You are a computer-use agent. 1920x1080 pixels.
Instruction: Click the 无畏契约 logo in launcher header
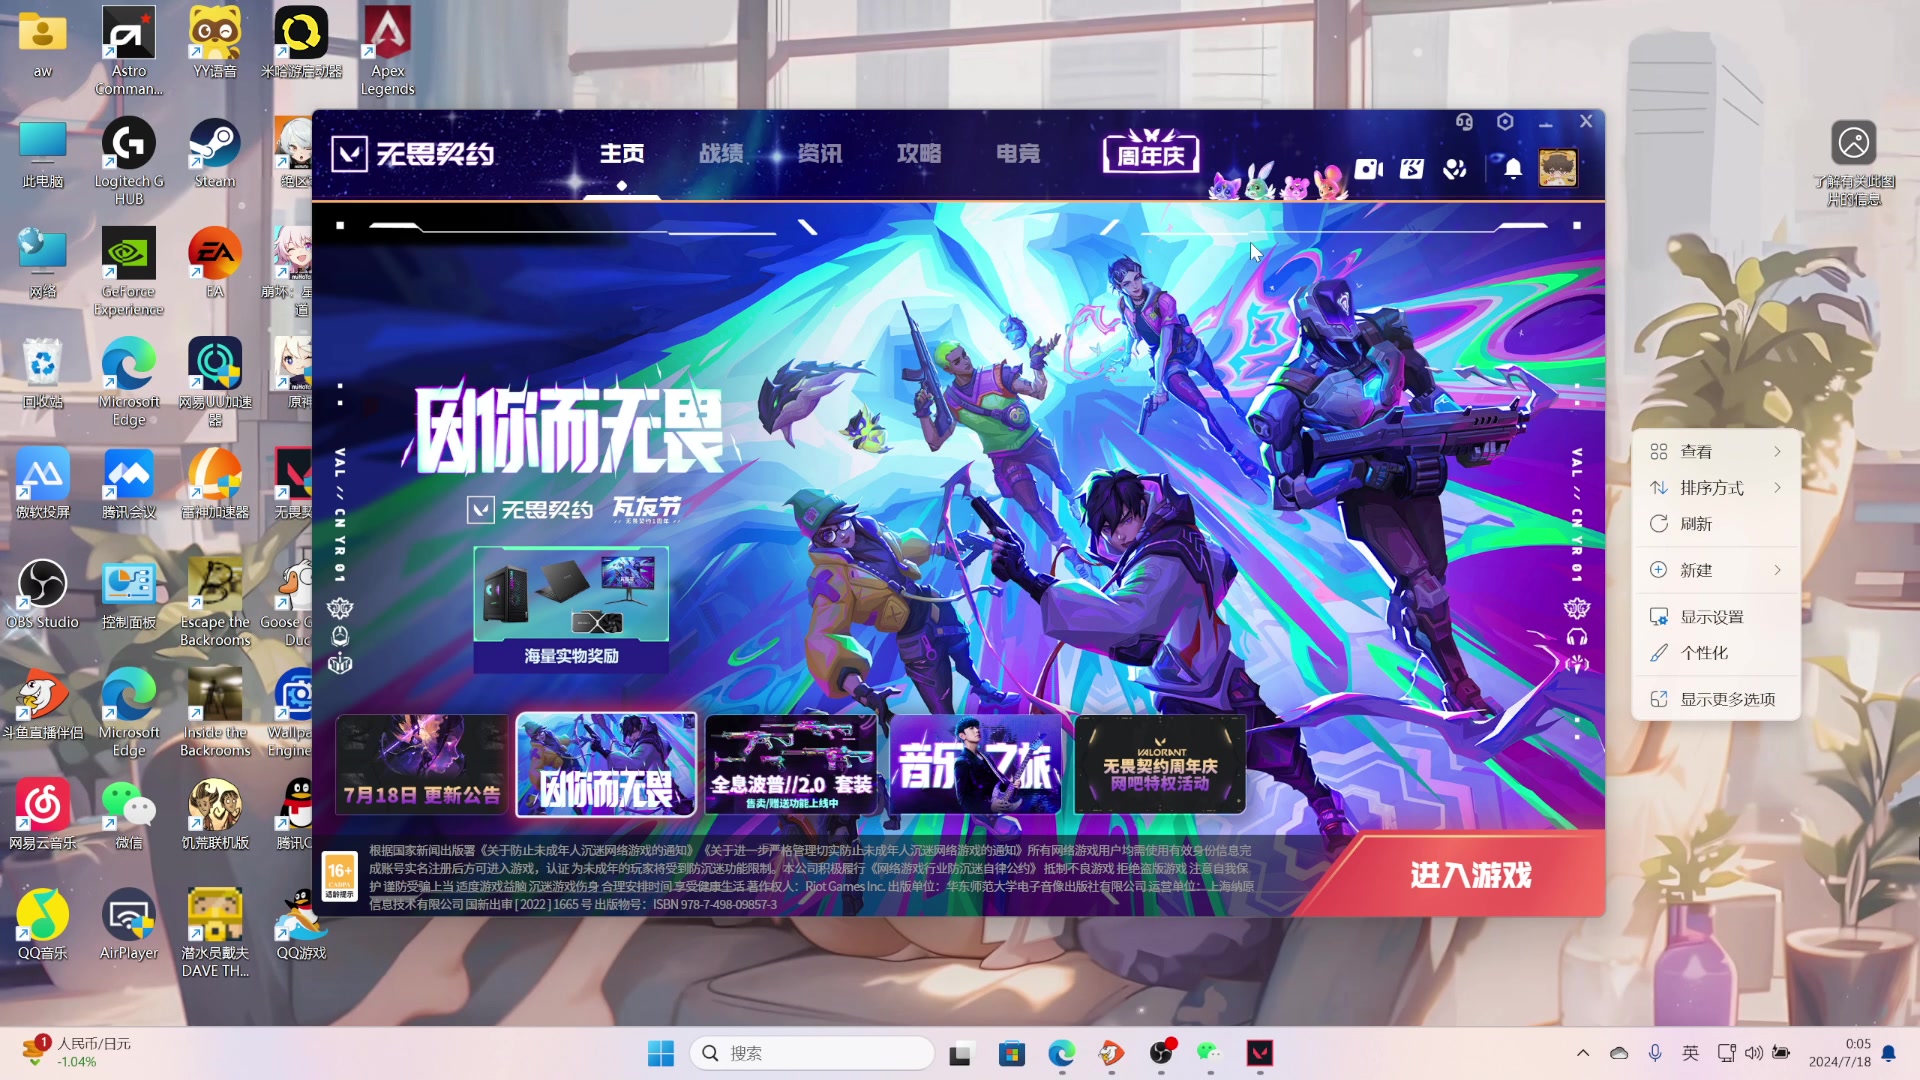413,154
